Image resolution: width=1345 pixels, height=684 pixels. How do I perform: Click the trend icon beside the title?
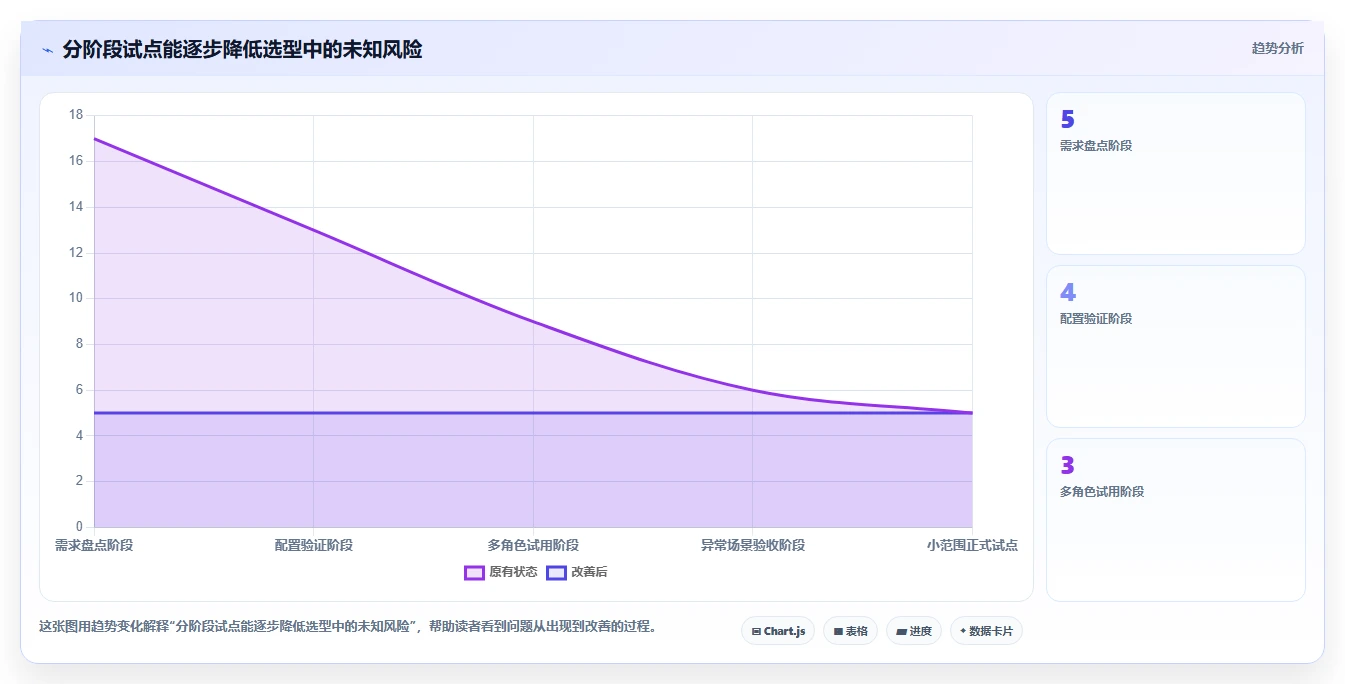click(48, 50)
